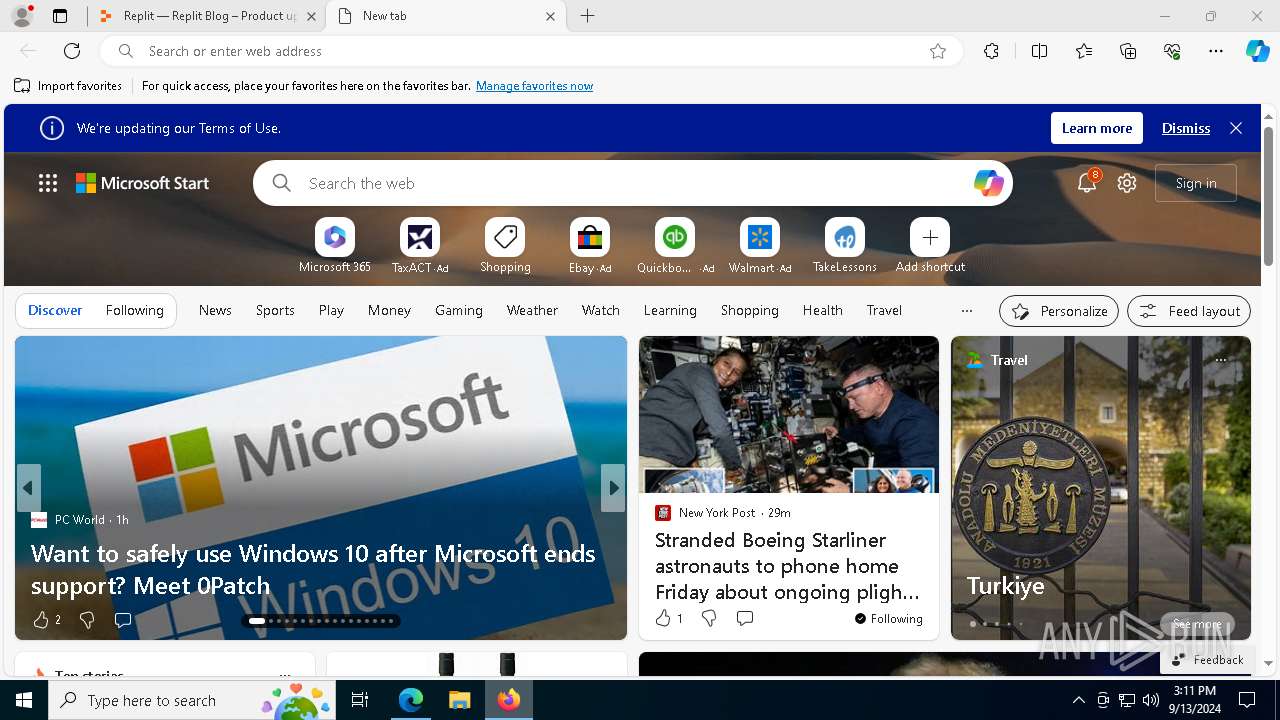The image size is (1280, 720).
Task: Open File Explorer from the taskbar
Action: click(x=459, y=700)
